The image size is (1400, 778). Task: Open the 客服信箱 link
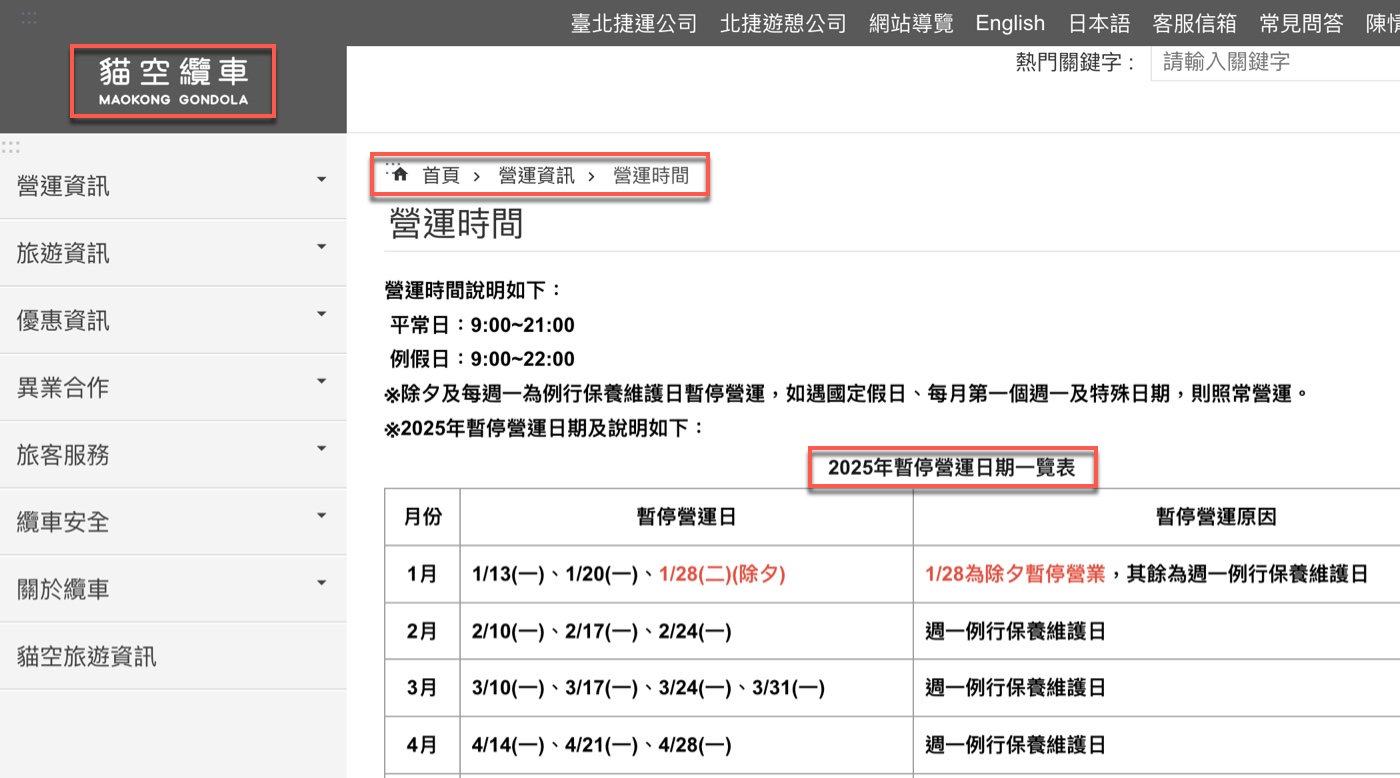1195,23
